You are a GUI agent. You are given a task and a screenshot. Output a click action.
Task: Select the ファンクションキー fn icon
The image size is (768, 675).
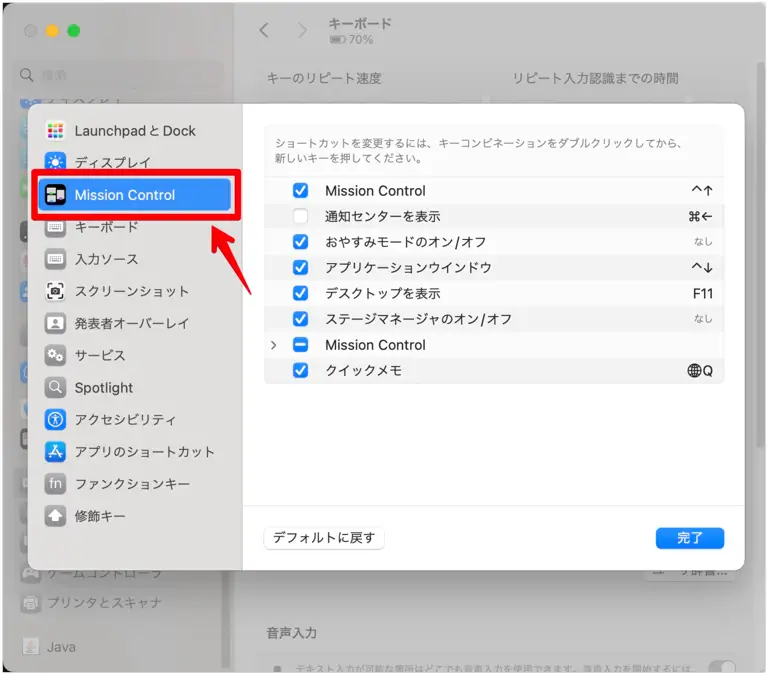click(x=55, y=484)
